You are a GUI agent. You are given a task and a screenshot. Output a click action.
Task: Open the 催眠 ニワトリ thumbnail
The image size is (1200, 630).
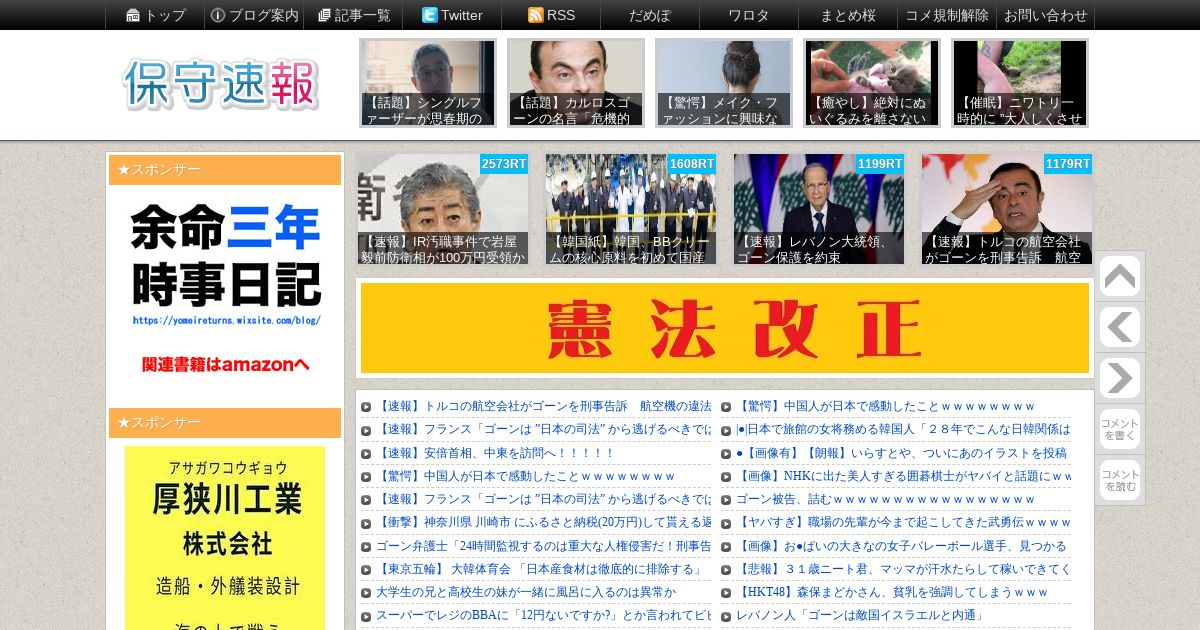[1020, 83]
